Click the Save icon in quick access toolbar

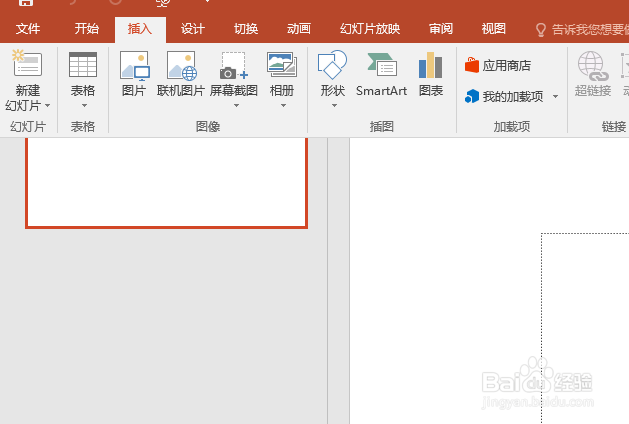pyautogui.click(x=26, y=2)
